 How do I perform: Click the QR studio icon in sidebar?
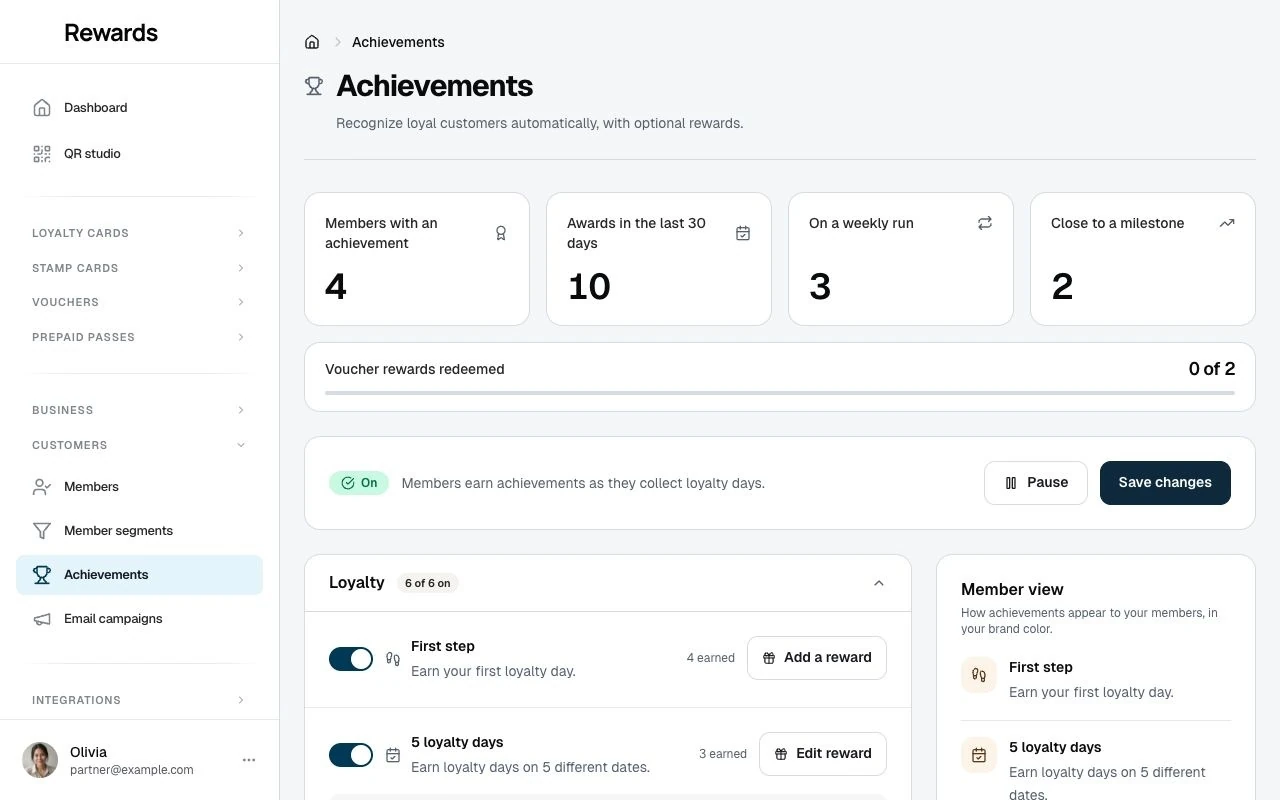(x=42, y=154)
